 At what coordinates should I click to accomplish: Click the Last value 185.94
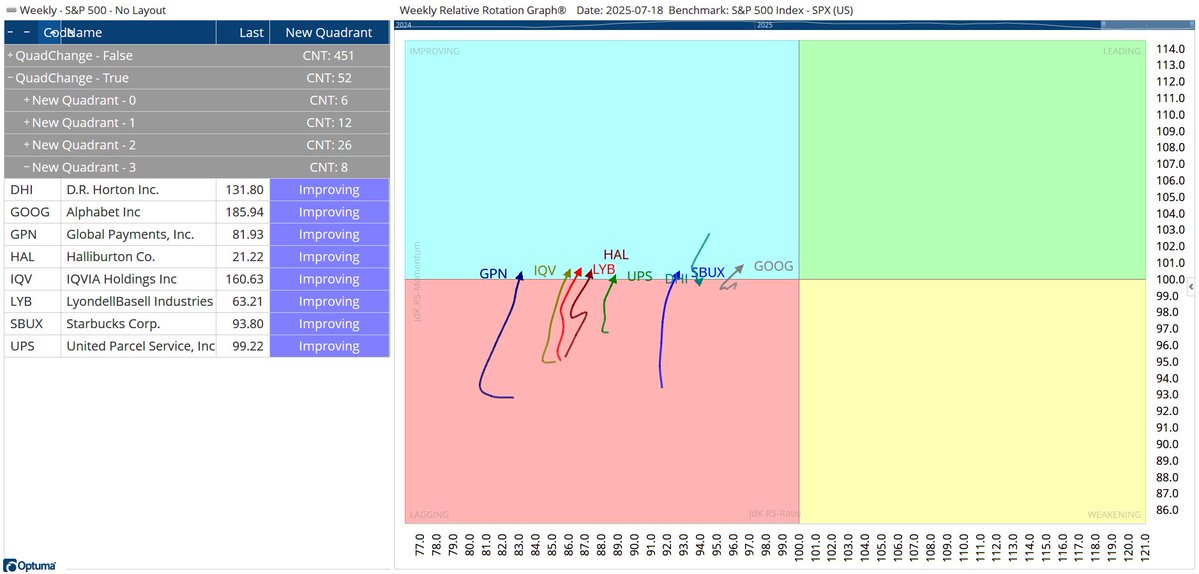click(x=245, y=212)
